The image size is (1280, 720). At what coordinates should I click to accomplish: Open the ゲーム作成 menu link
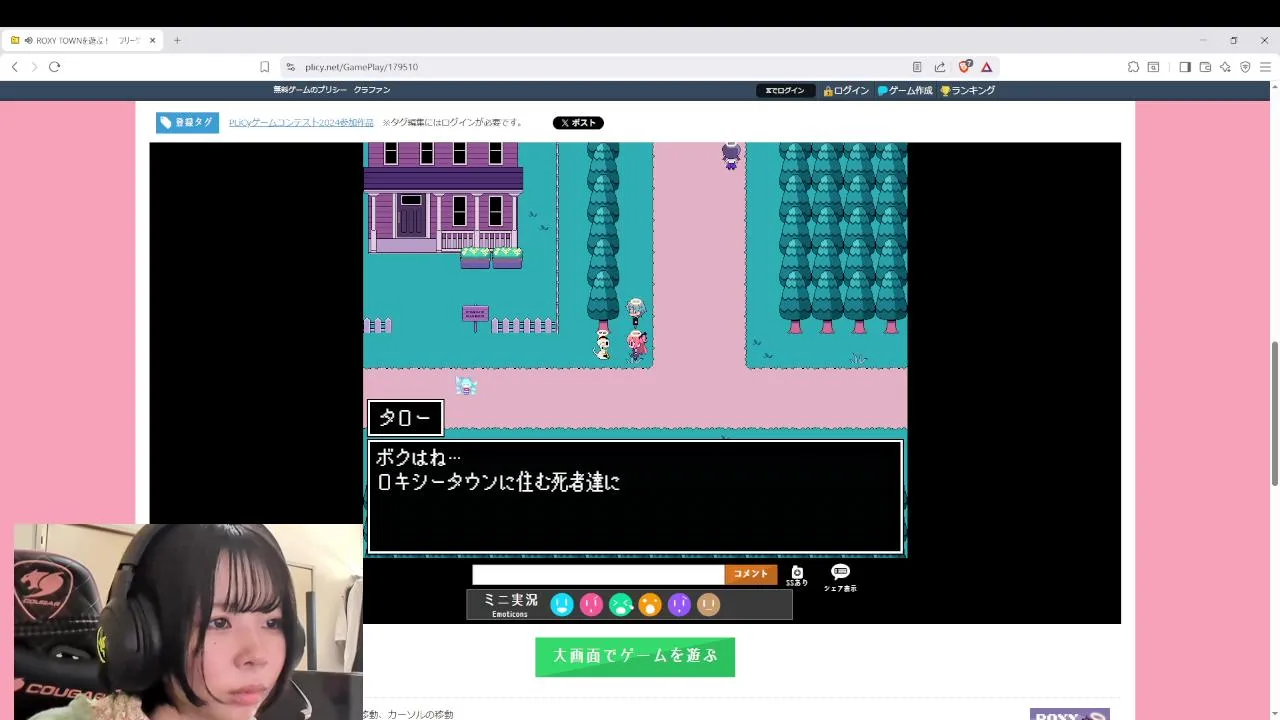(x=905, y=90)
